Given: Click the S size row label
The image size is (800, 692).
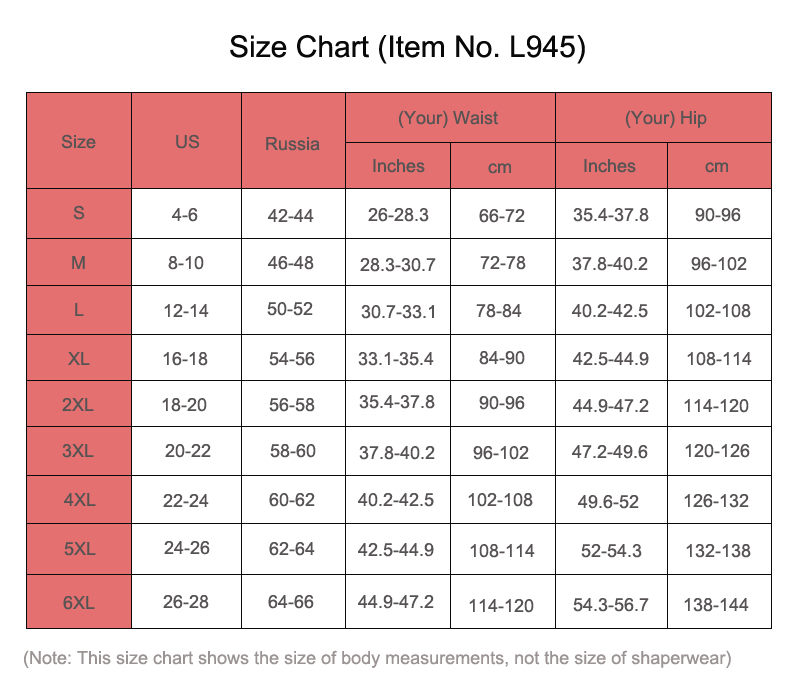Looking at the screenshot, I should click(x=78, y=213).
